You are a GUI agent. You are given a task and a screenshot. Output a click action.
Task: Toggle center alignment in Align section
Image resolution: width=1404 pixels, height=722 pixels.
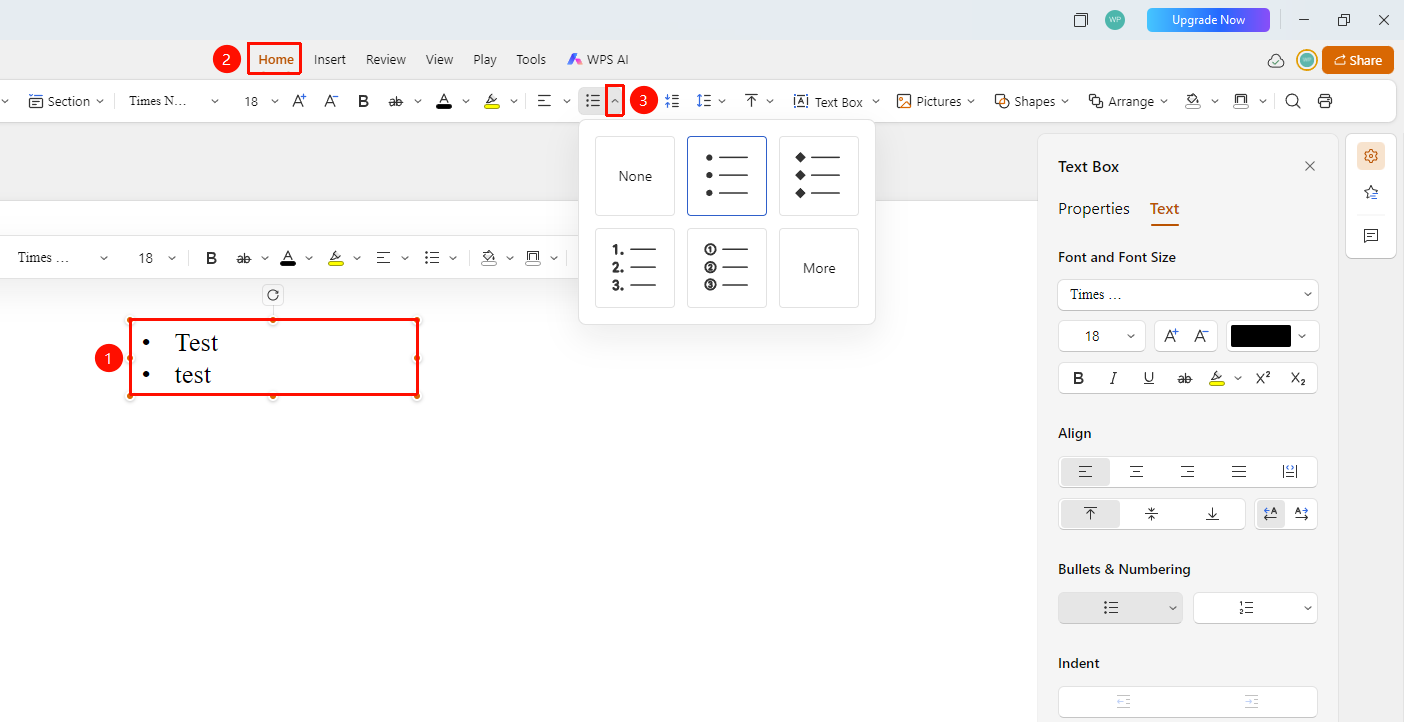point(1136,472)
